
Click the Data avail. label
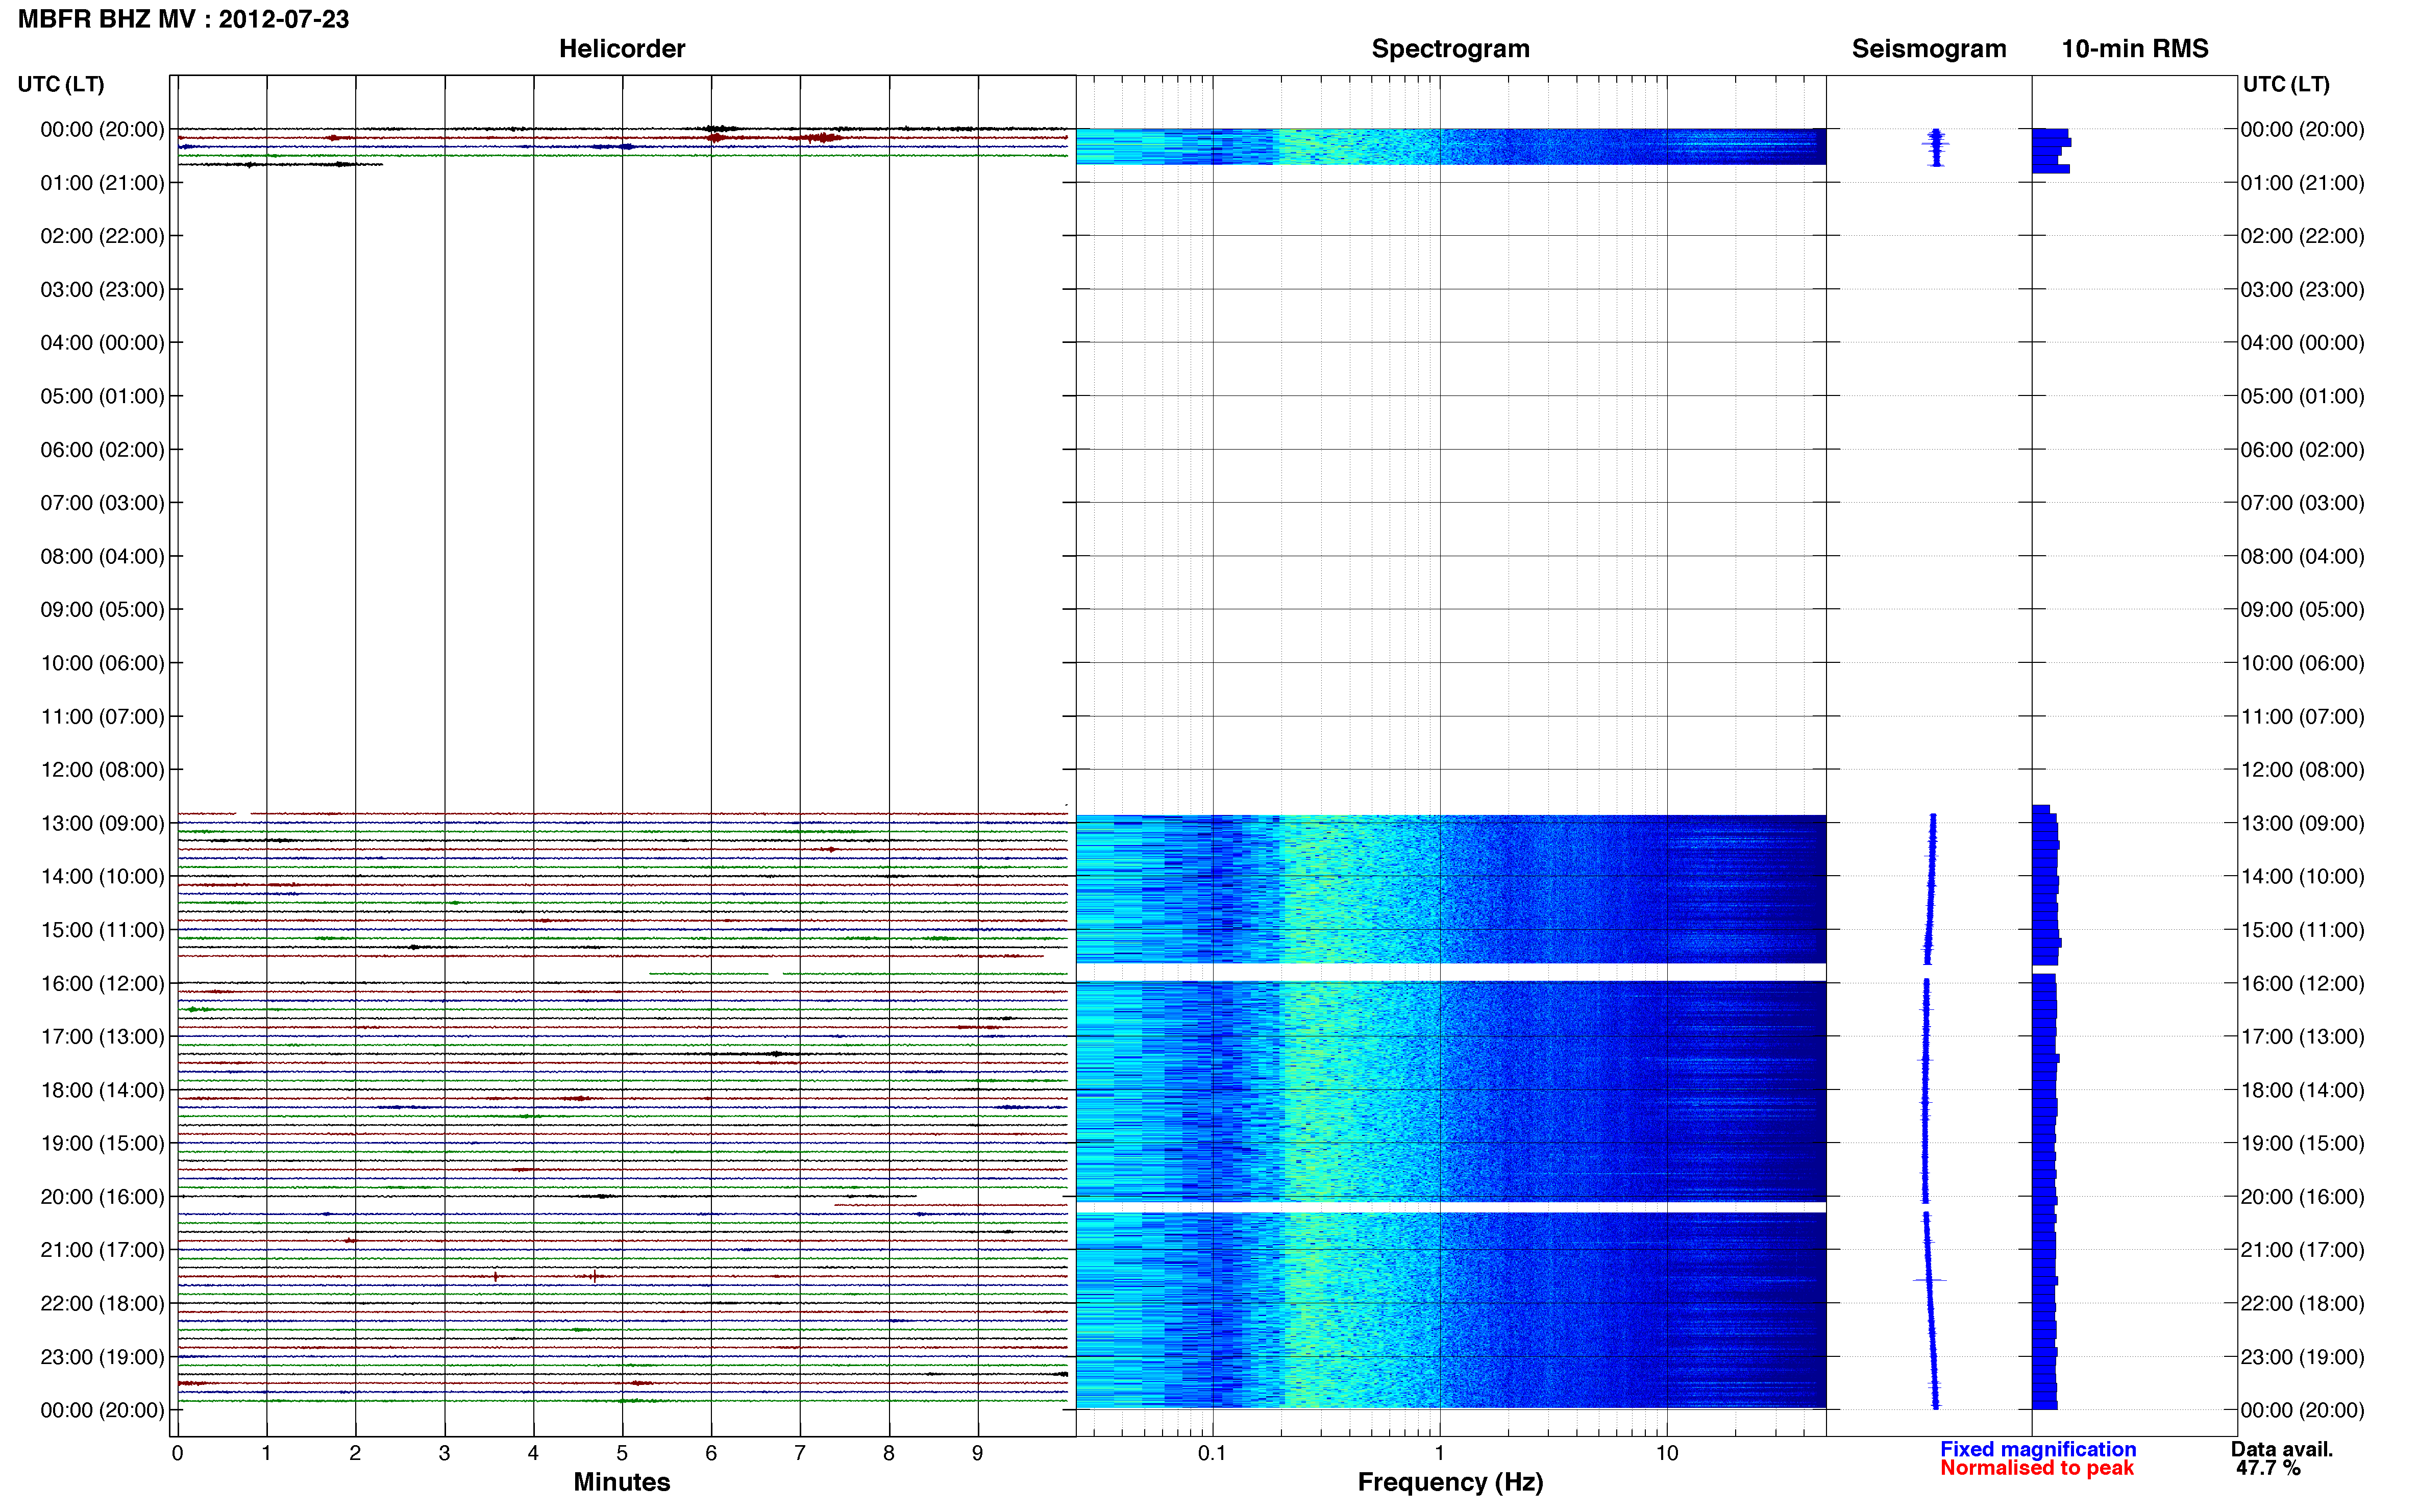[x=2282, y=1449]
